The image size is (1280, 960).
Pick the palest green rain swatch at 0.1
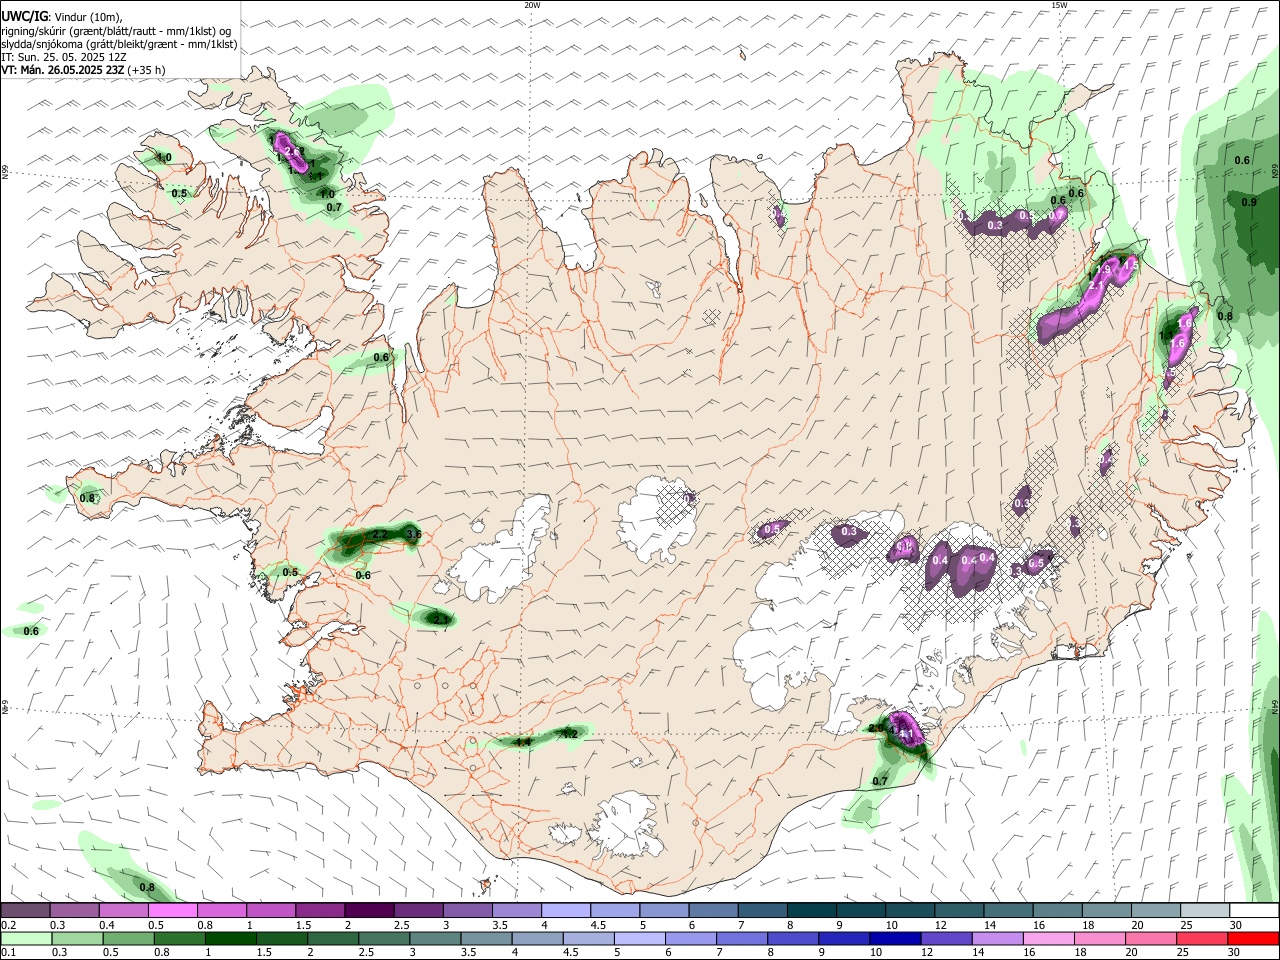(x=26, y=939)
